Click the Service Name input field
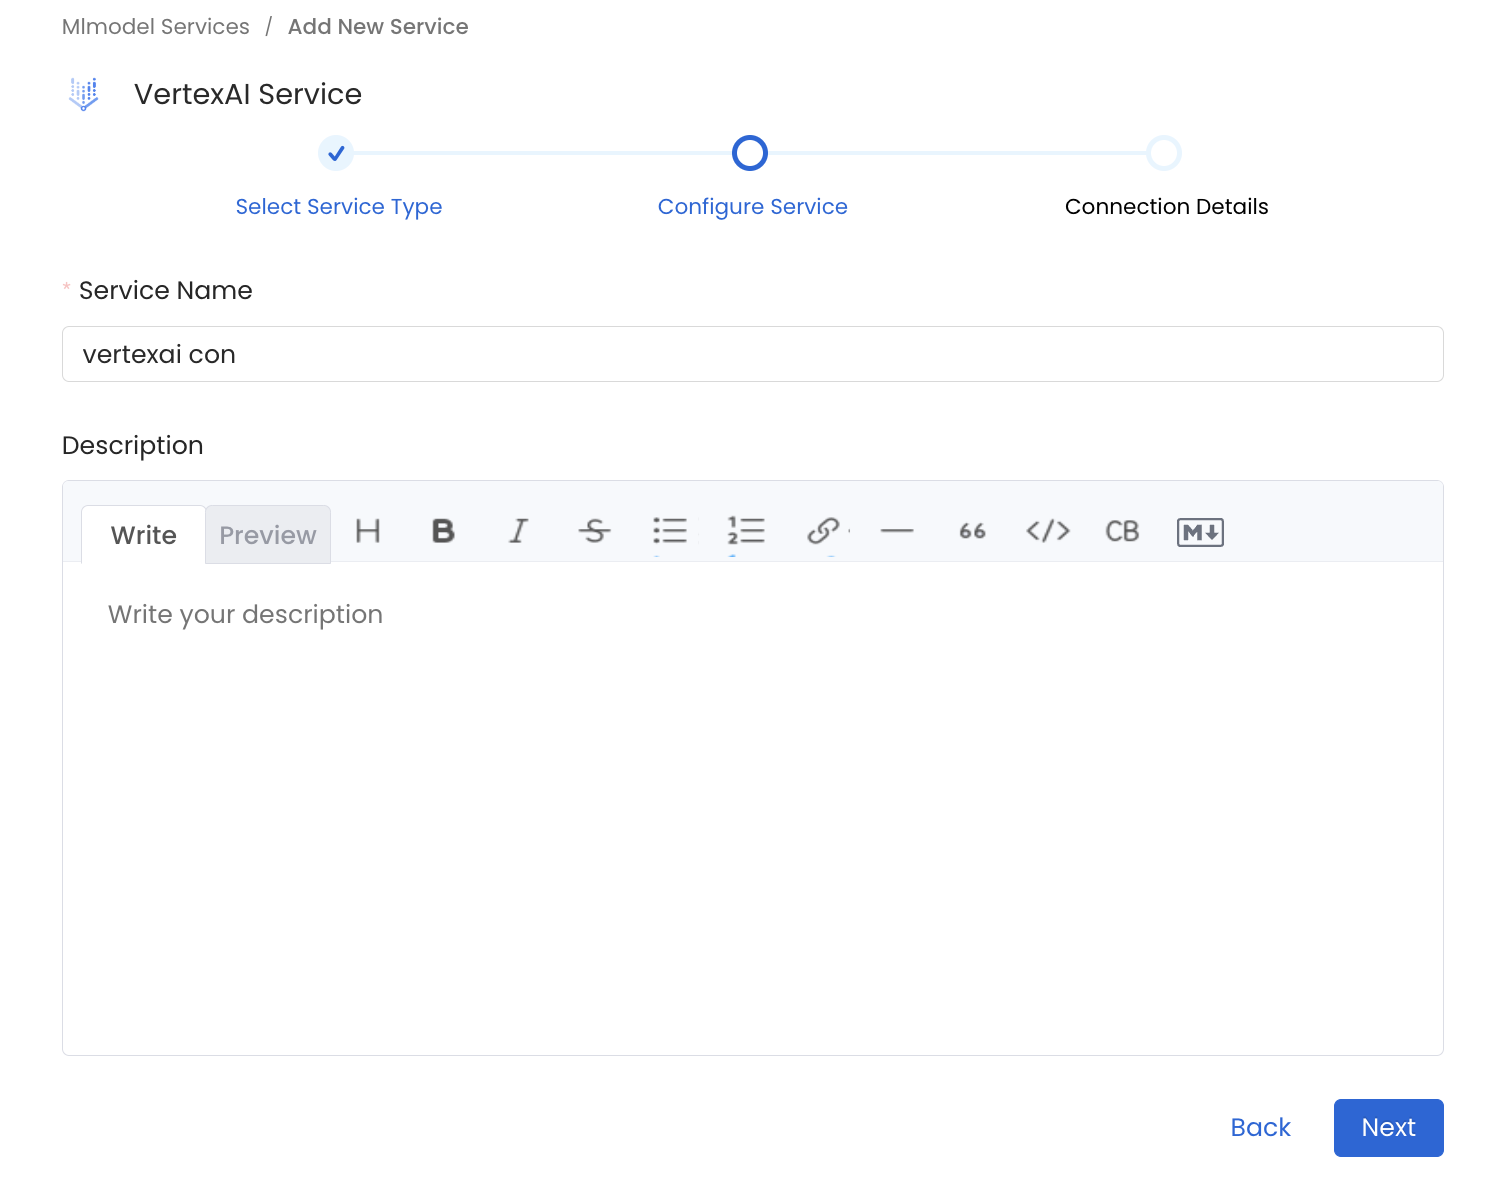Screen dimensions: 1490x1184 (752, 354)
